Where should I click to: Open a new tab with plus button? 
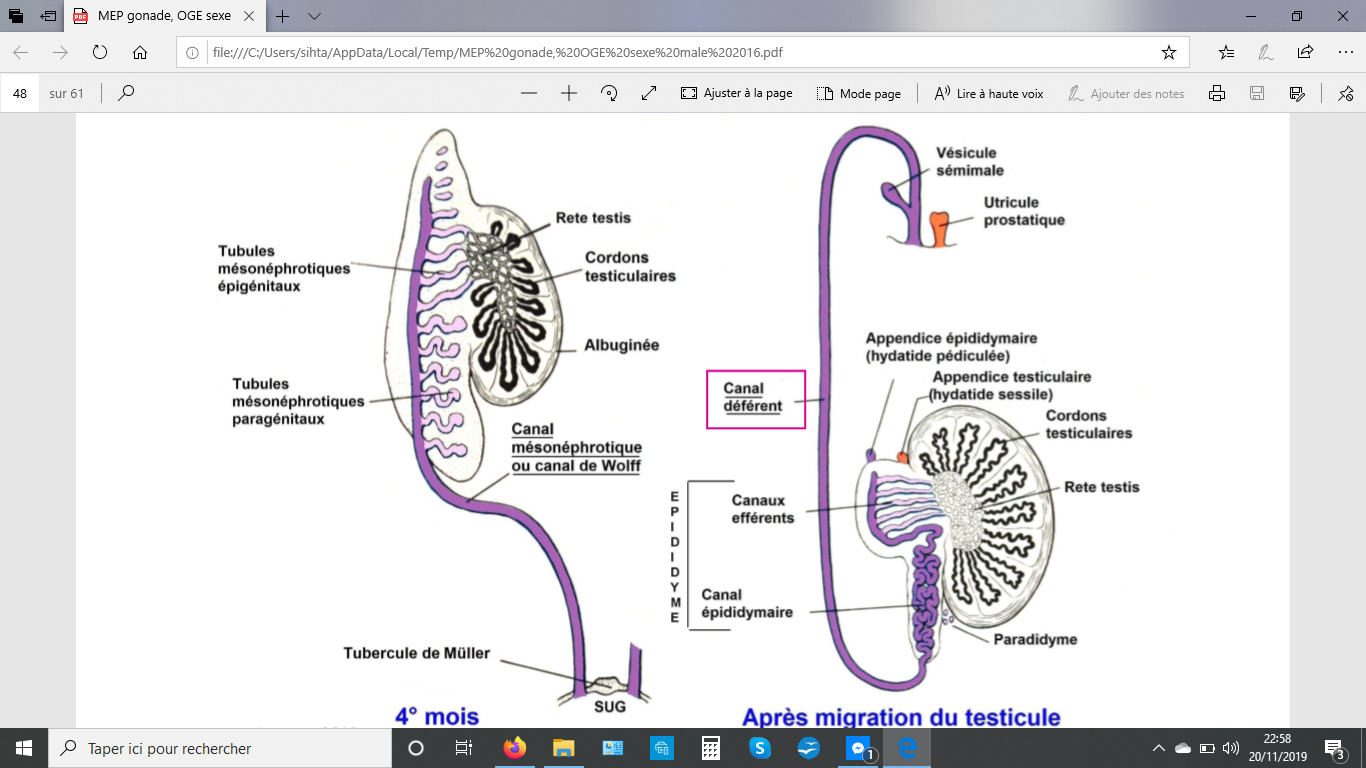point(283,17)
